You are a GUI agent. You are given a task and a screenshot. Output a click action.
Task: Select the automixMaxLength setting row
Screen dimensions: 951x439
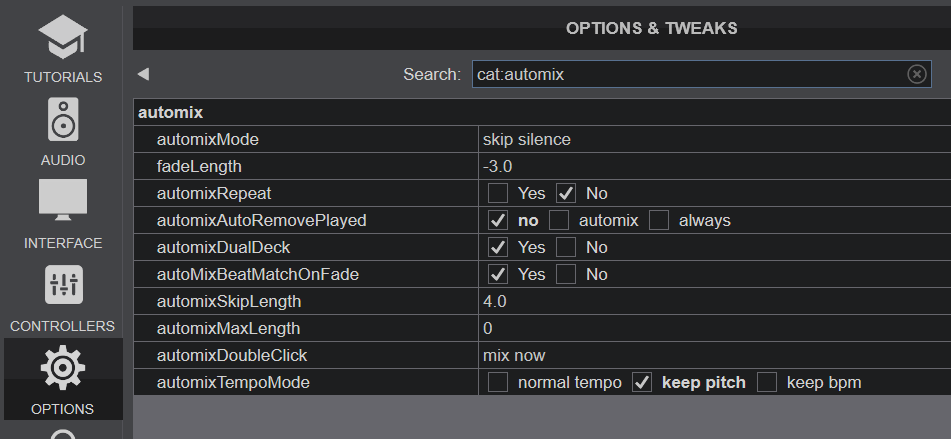(542, 329)
